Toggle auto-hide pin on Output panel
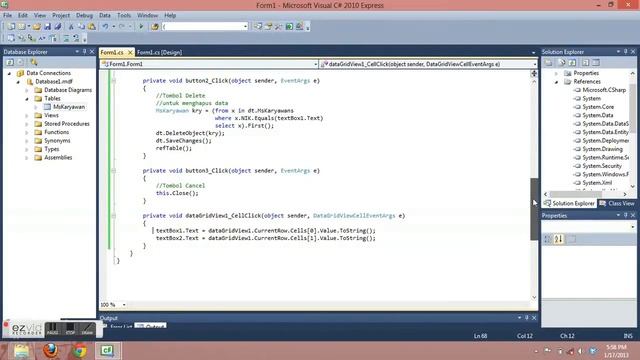 (527, 318)
